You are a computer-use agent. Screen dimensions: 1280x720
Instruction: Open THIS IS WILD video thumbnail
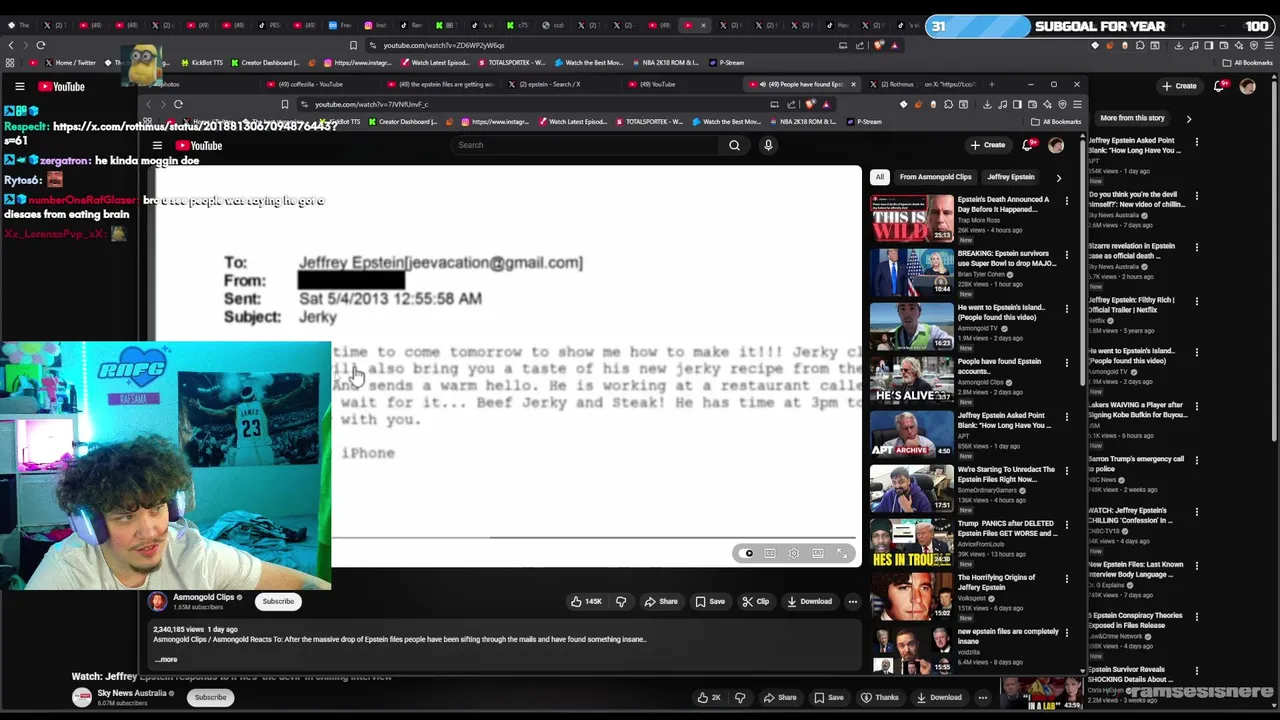tap(912, 219)
